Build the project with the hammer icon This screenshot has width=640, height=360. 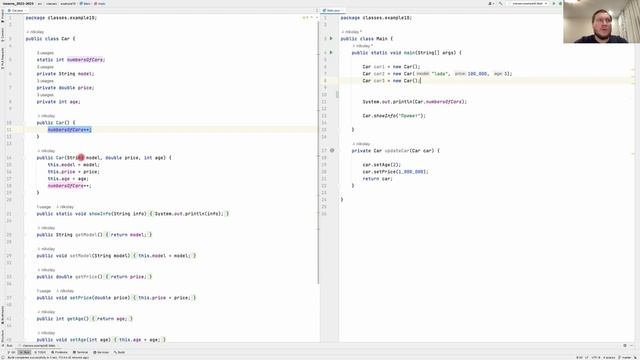pos(500,3)
